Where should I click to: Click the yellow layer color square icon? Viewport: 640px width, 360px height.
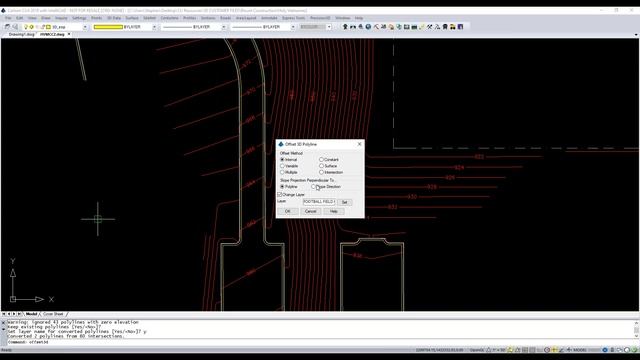click(49, 27)
